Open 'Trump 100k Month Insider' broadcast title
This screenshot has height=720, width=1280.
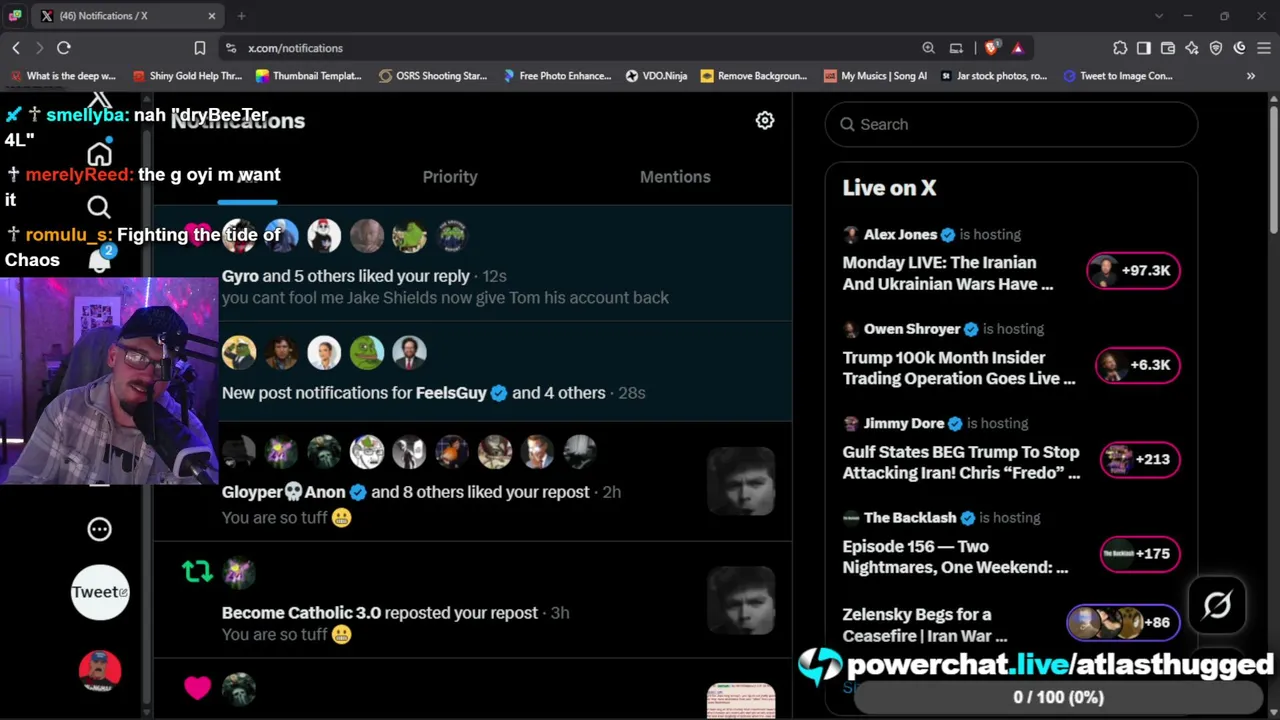(958, 368)
